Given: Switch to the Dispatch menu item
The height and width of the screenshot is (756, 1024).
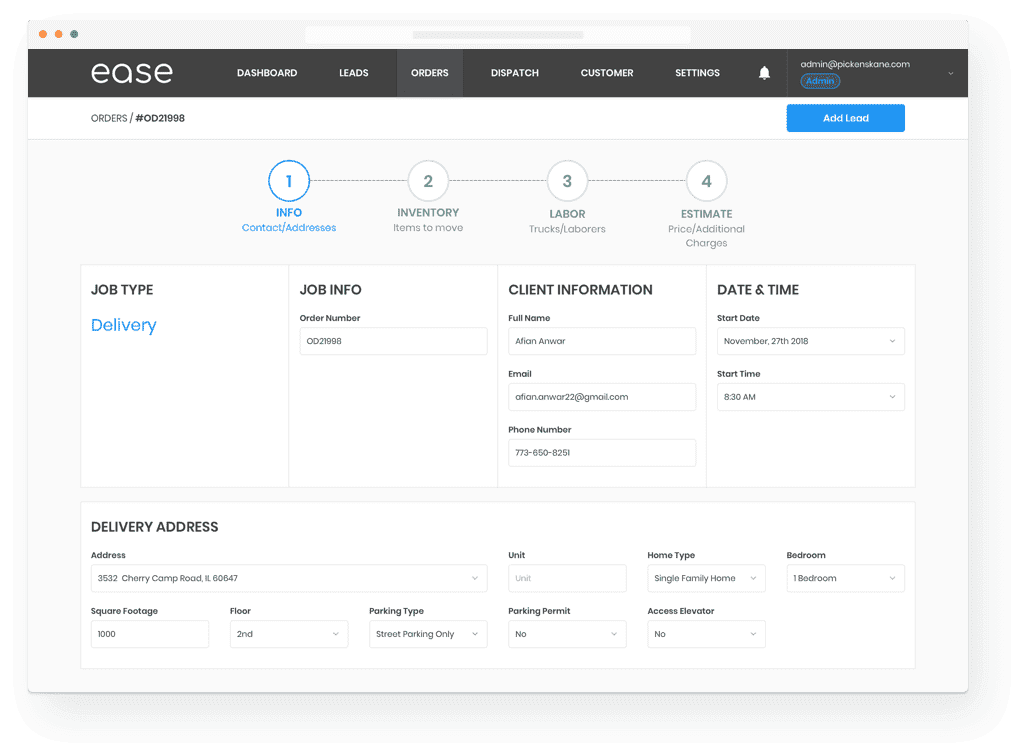Looking at the screenshot, I should click(x=515, y=73).
